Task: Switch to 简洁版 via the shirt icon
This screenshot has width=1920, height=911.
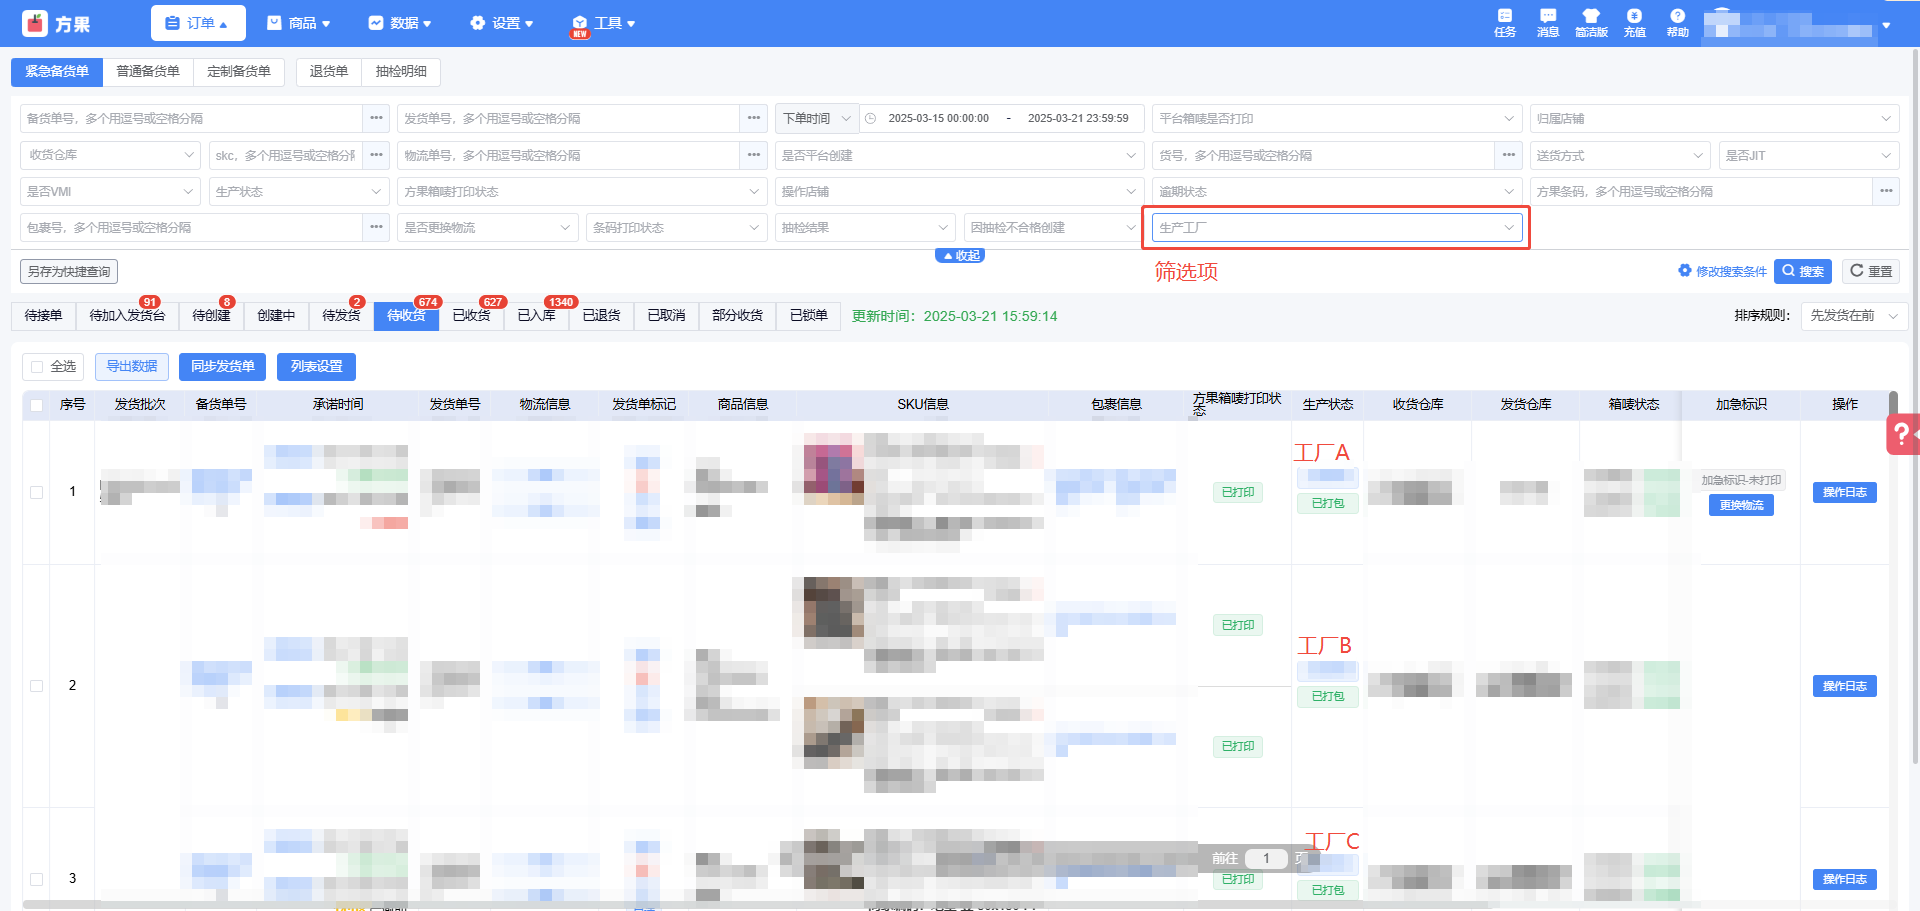Action: point(1591,22)
